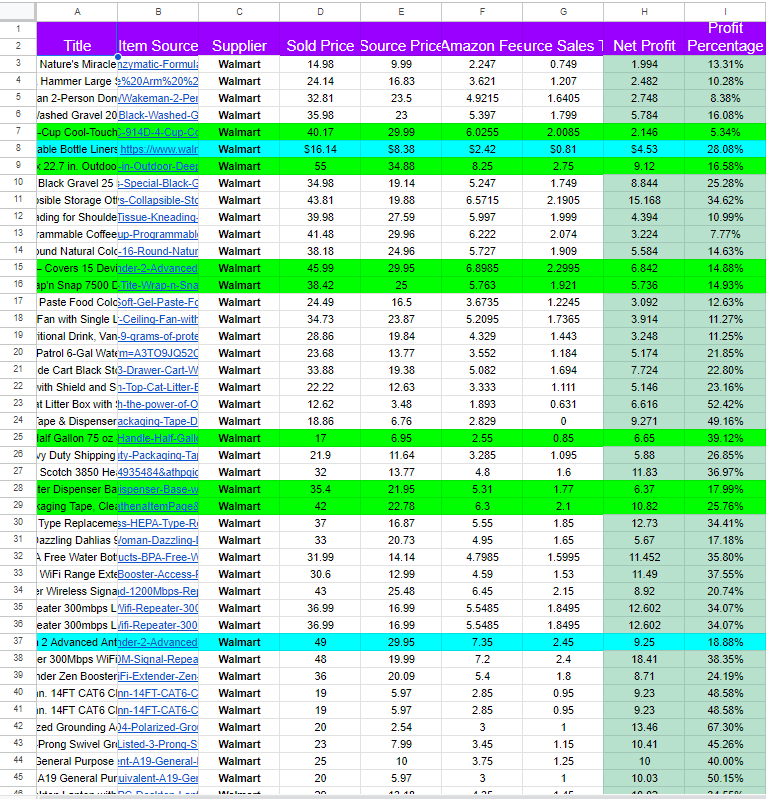The image size is (766, 799).
Task: Open the Nature's Miracle enzymatic formula link
Action: [158, 64]
